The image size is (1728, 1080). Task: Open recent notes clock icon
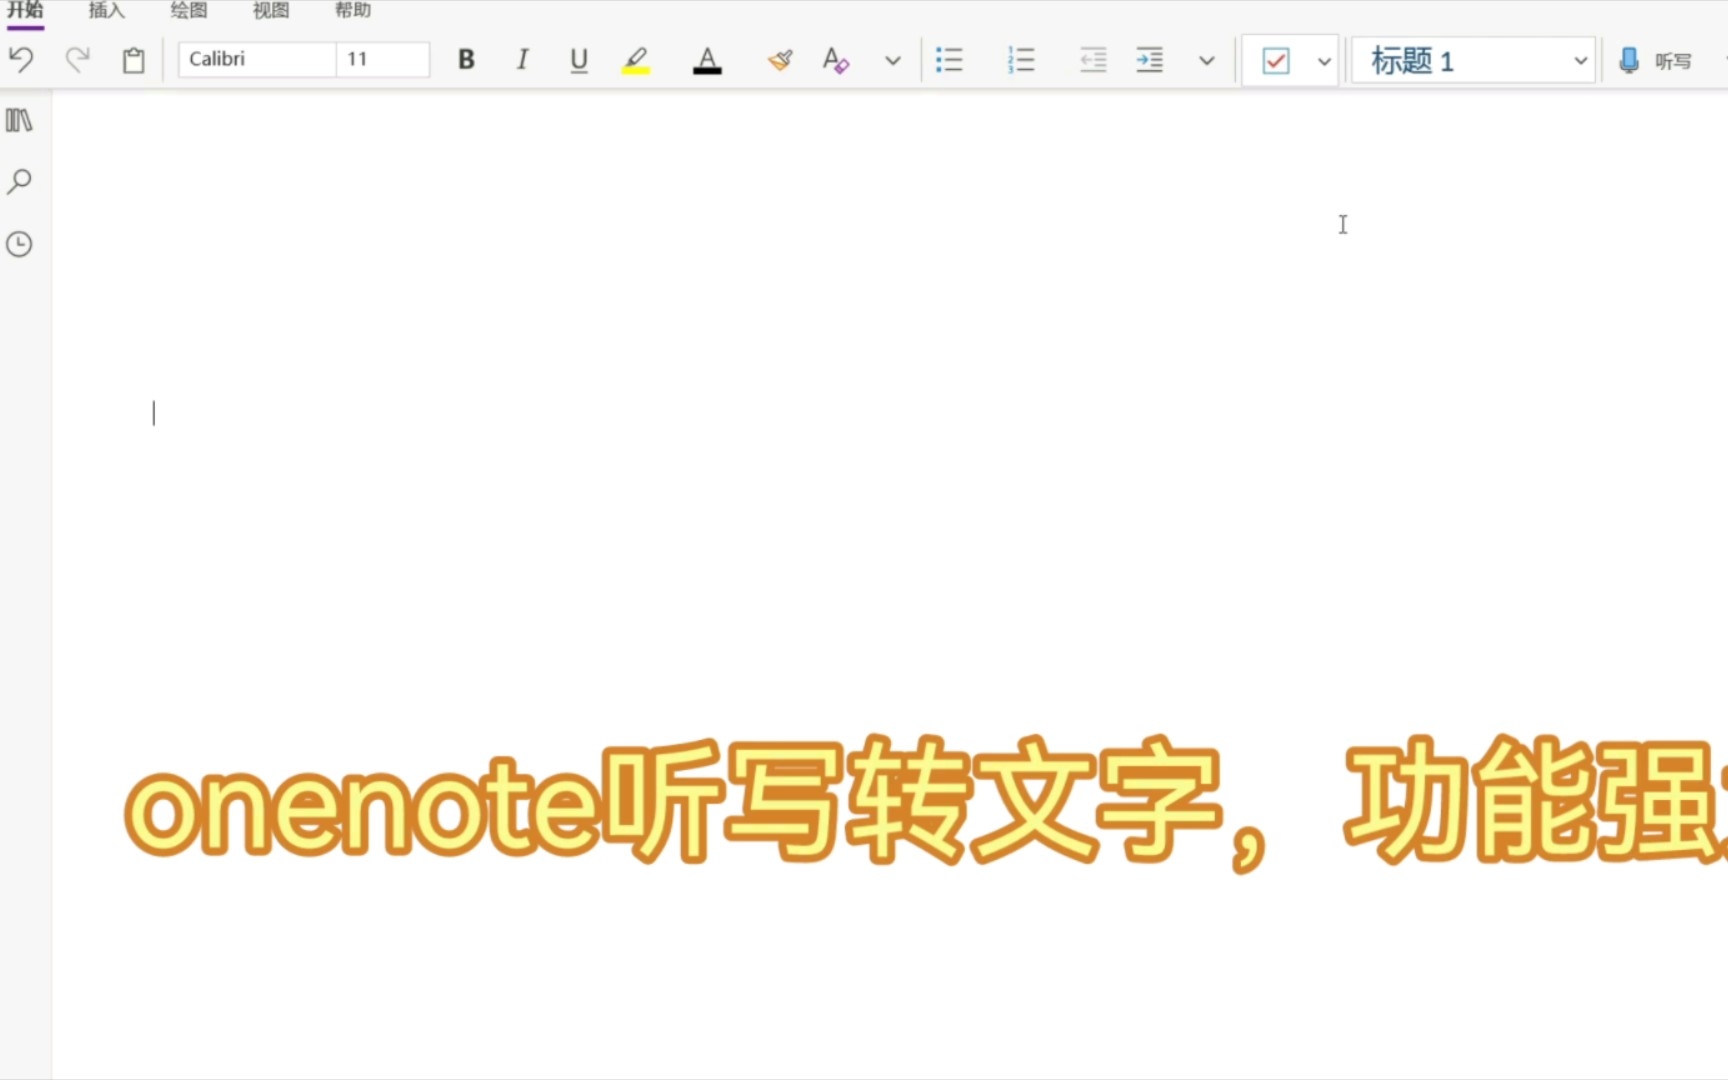tap(19, 244)
